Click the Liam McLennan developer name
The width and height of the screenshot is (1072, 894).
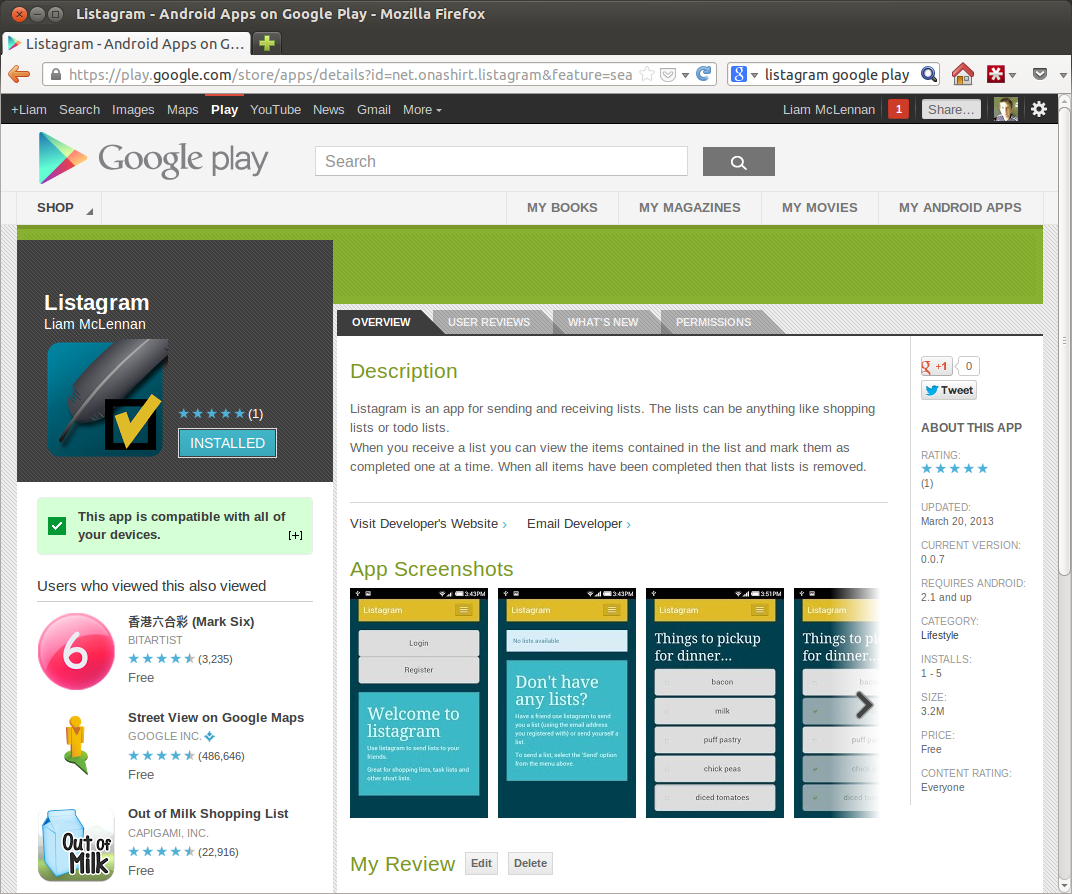(95, 324)
